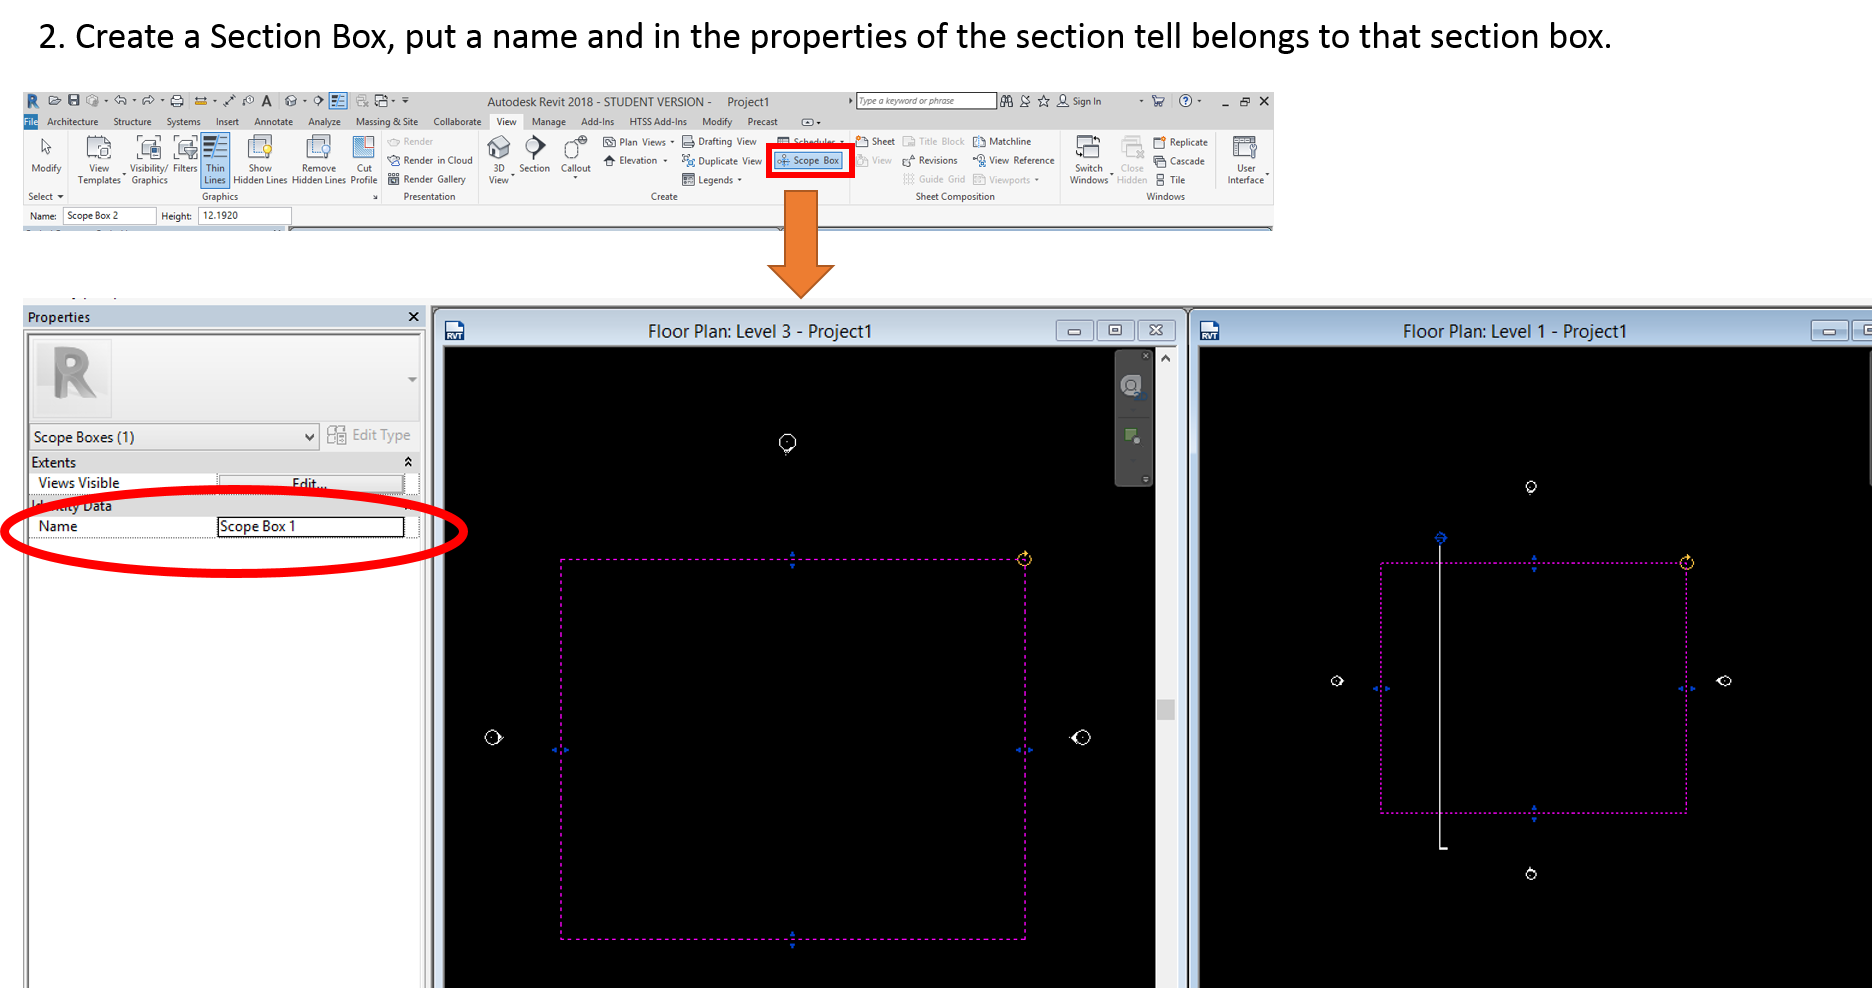Image resolution: width=1872 pixels, height=988 pixels.
Task: Click the Matchline tool
Action: pyautogui.click(x=1003, y=141)
